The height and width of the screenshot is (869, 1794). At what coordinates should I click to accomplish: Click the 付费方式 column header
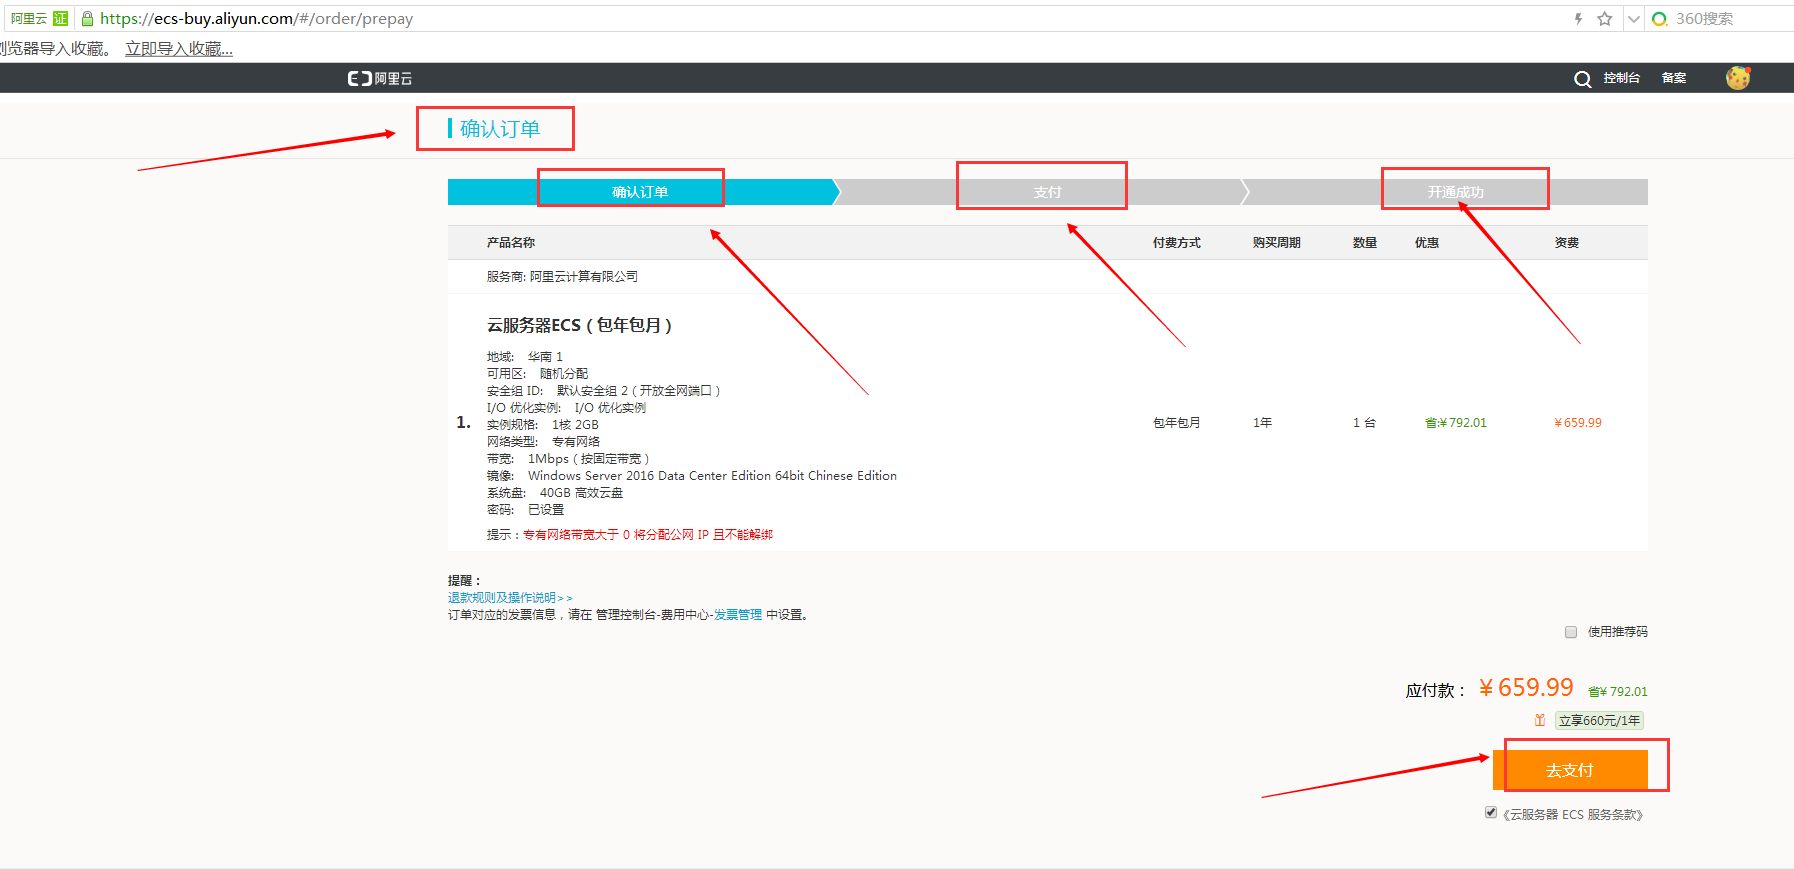[x=1177, y=243]
